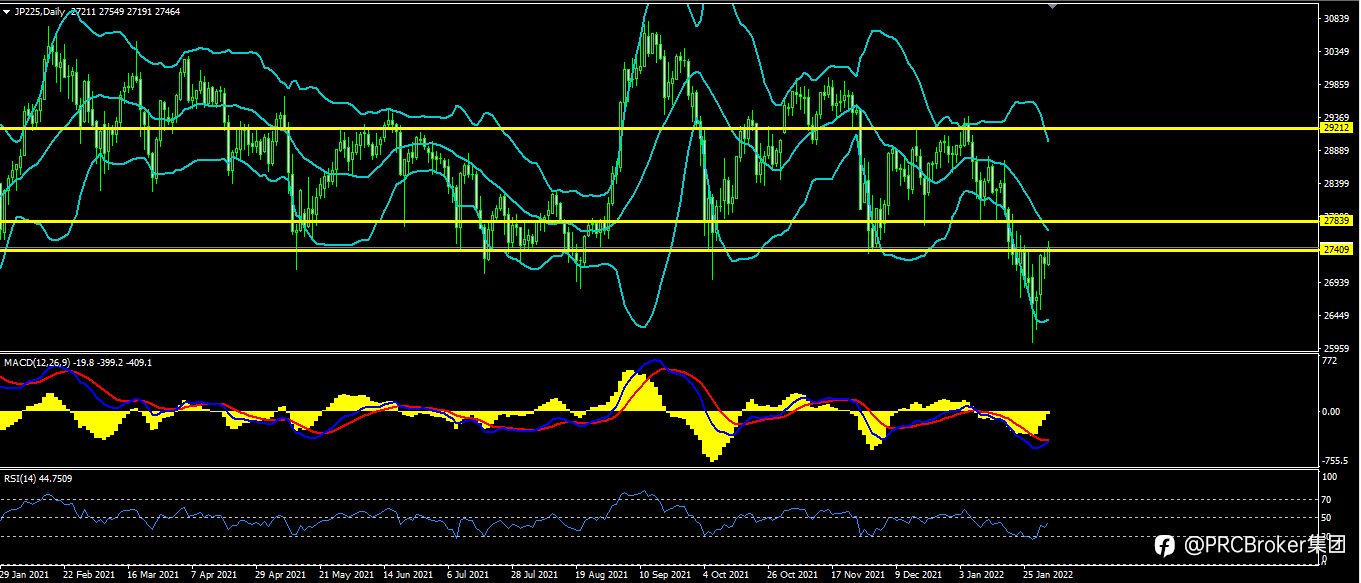Click the 28 Jul 2021 date label

(534, 576)
